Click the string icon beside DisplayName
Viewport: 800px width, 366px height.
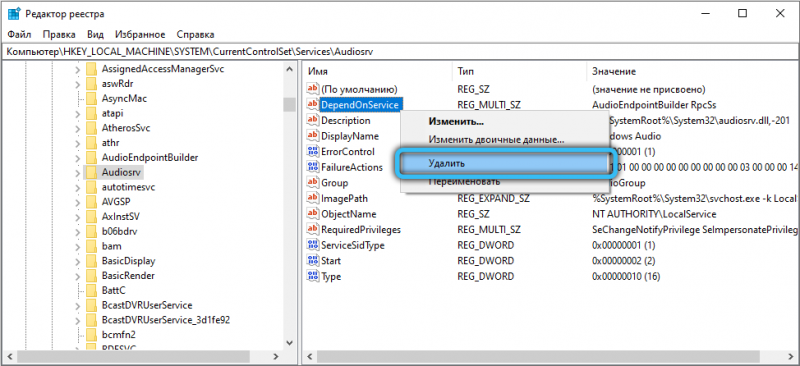[312, 136]
